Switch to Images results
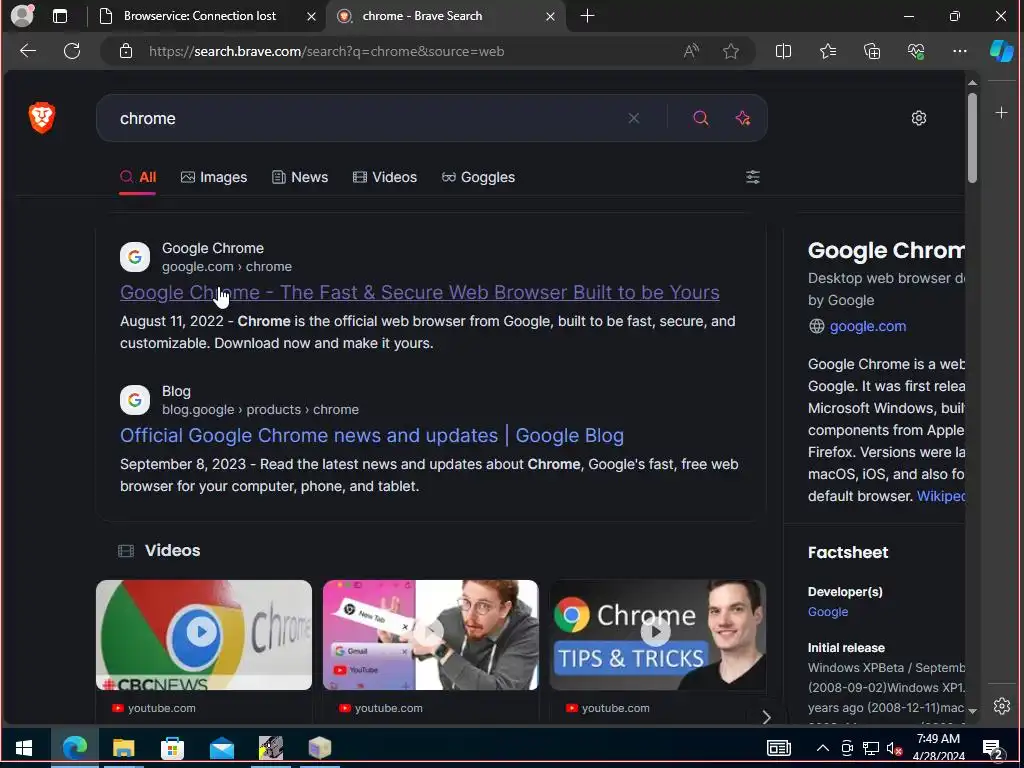The image size is (1024, 768). (x=214, y=177)
